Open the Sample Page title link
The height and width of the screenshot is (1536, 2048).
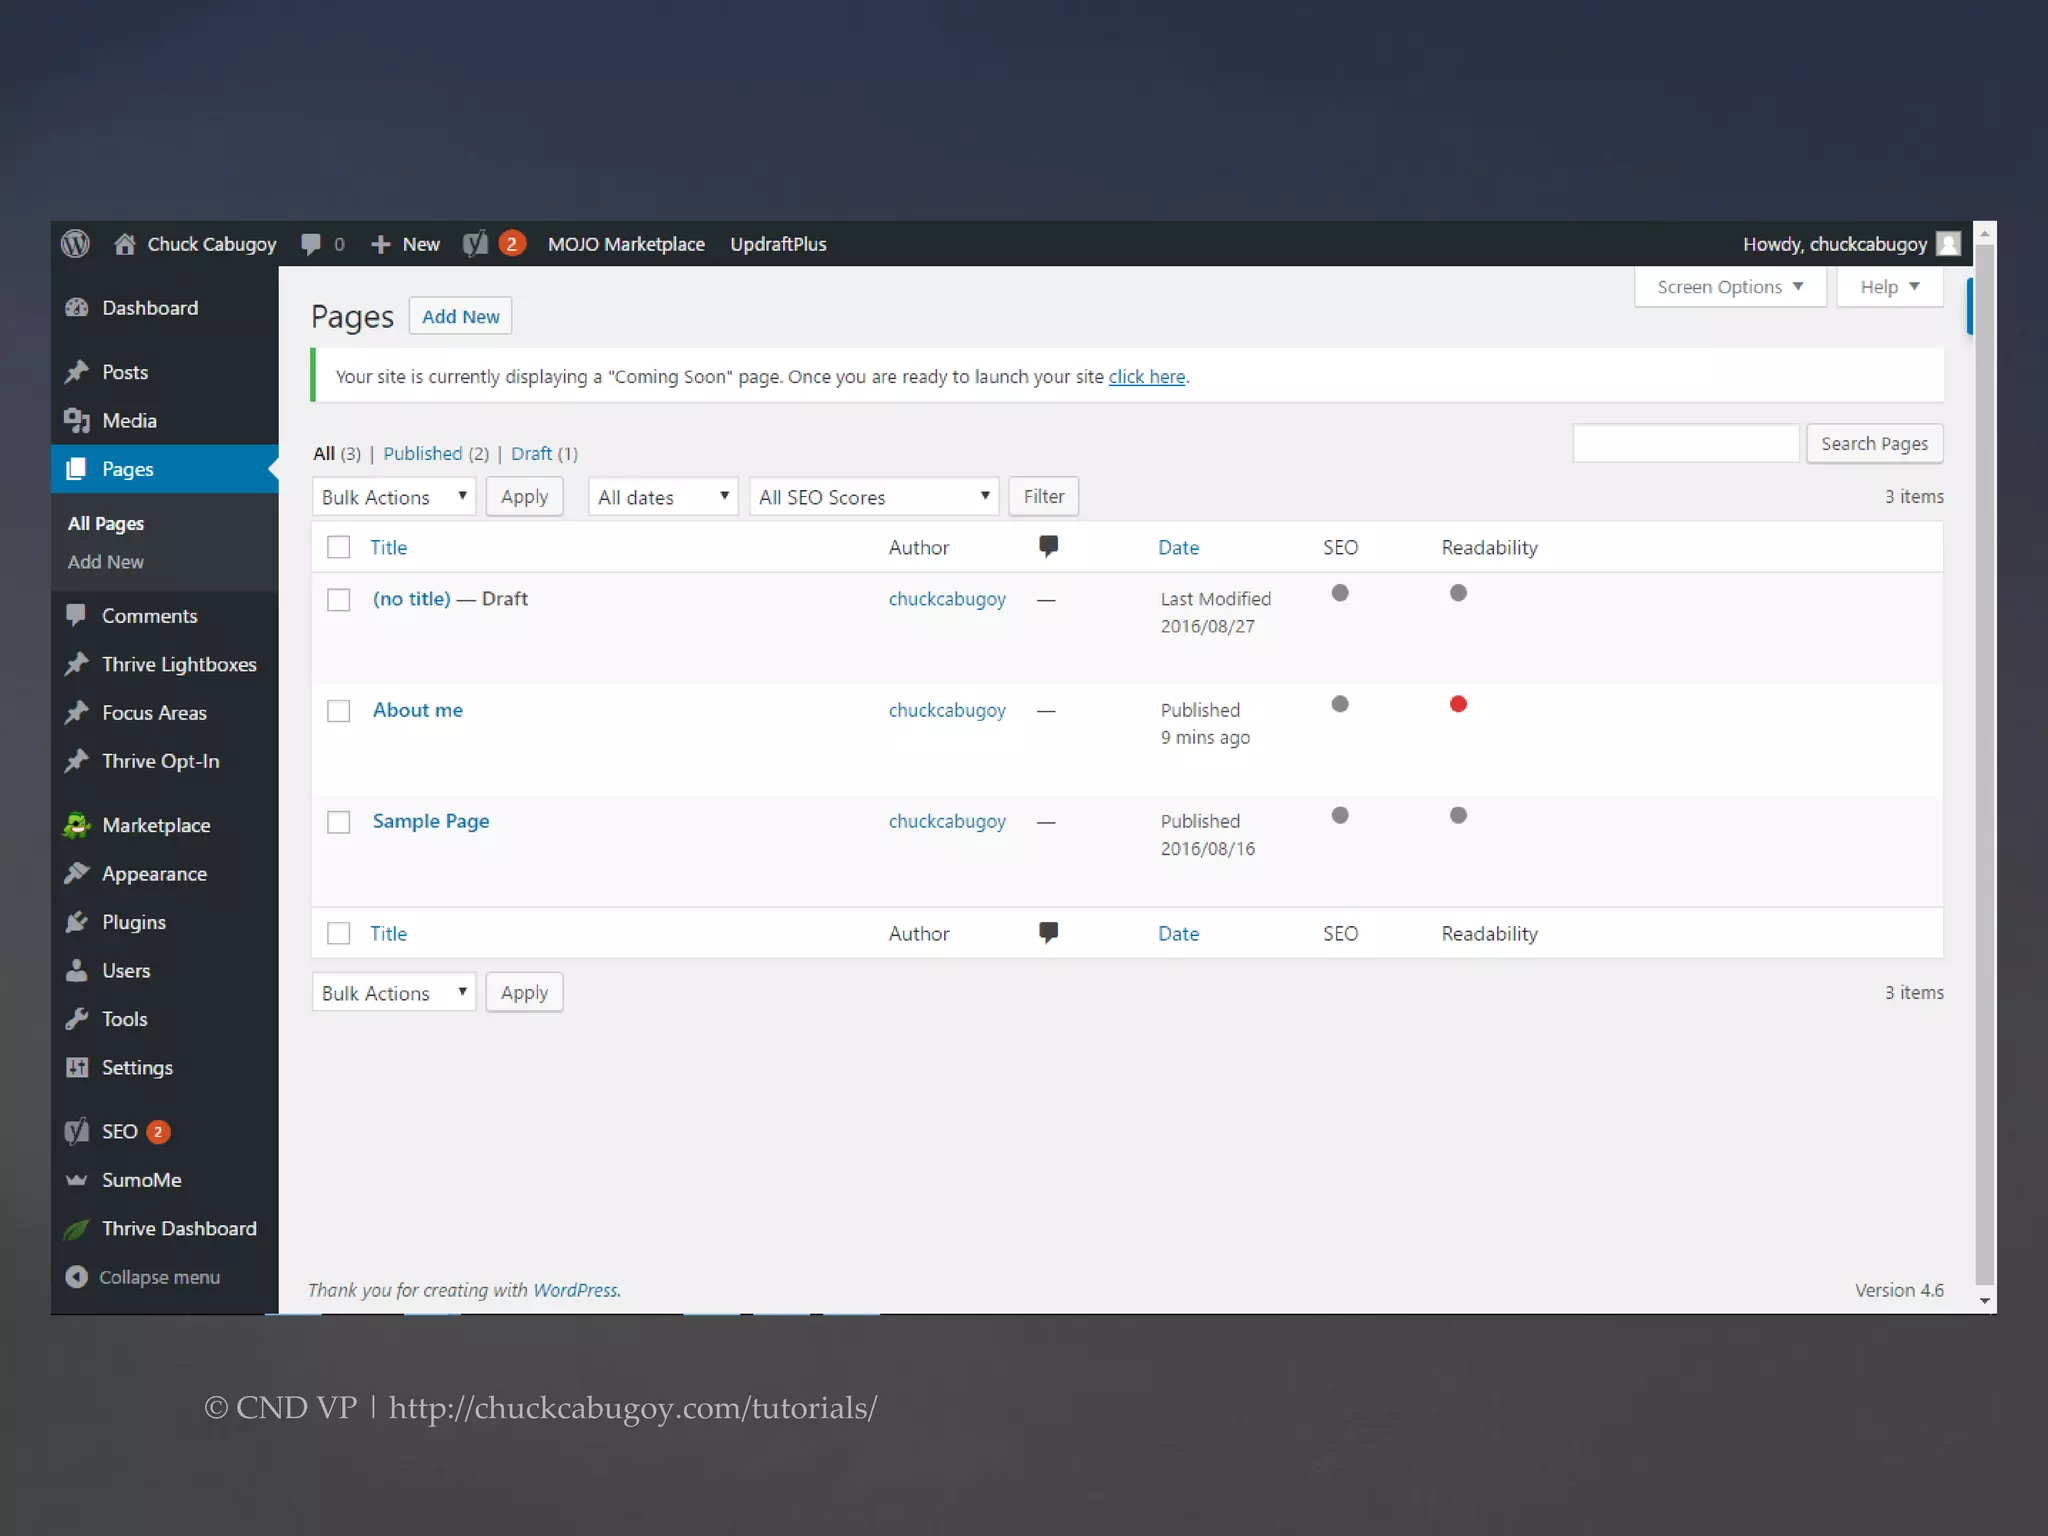point(431,821)
